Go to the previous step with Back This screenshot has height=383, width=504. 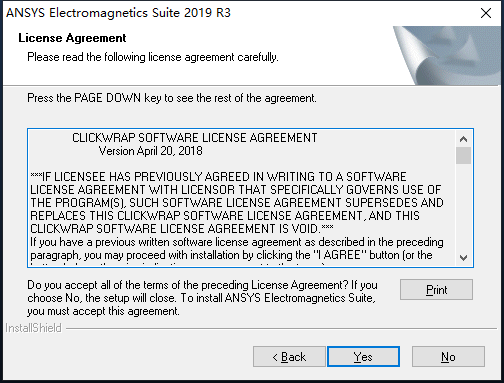coord(289,357)
